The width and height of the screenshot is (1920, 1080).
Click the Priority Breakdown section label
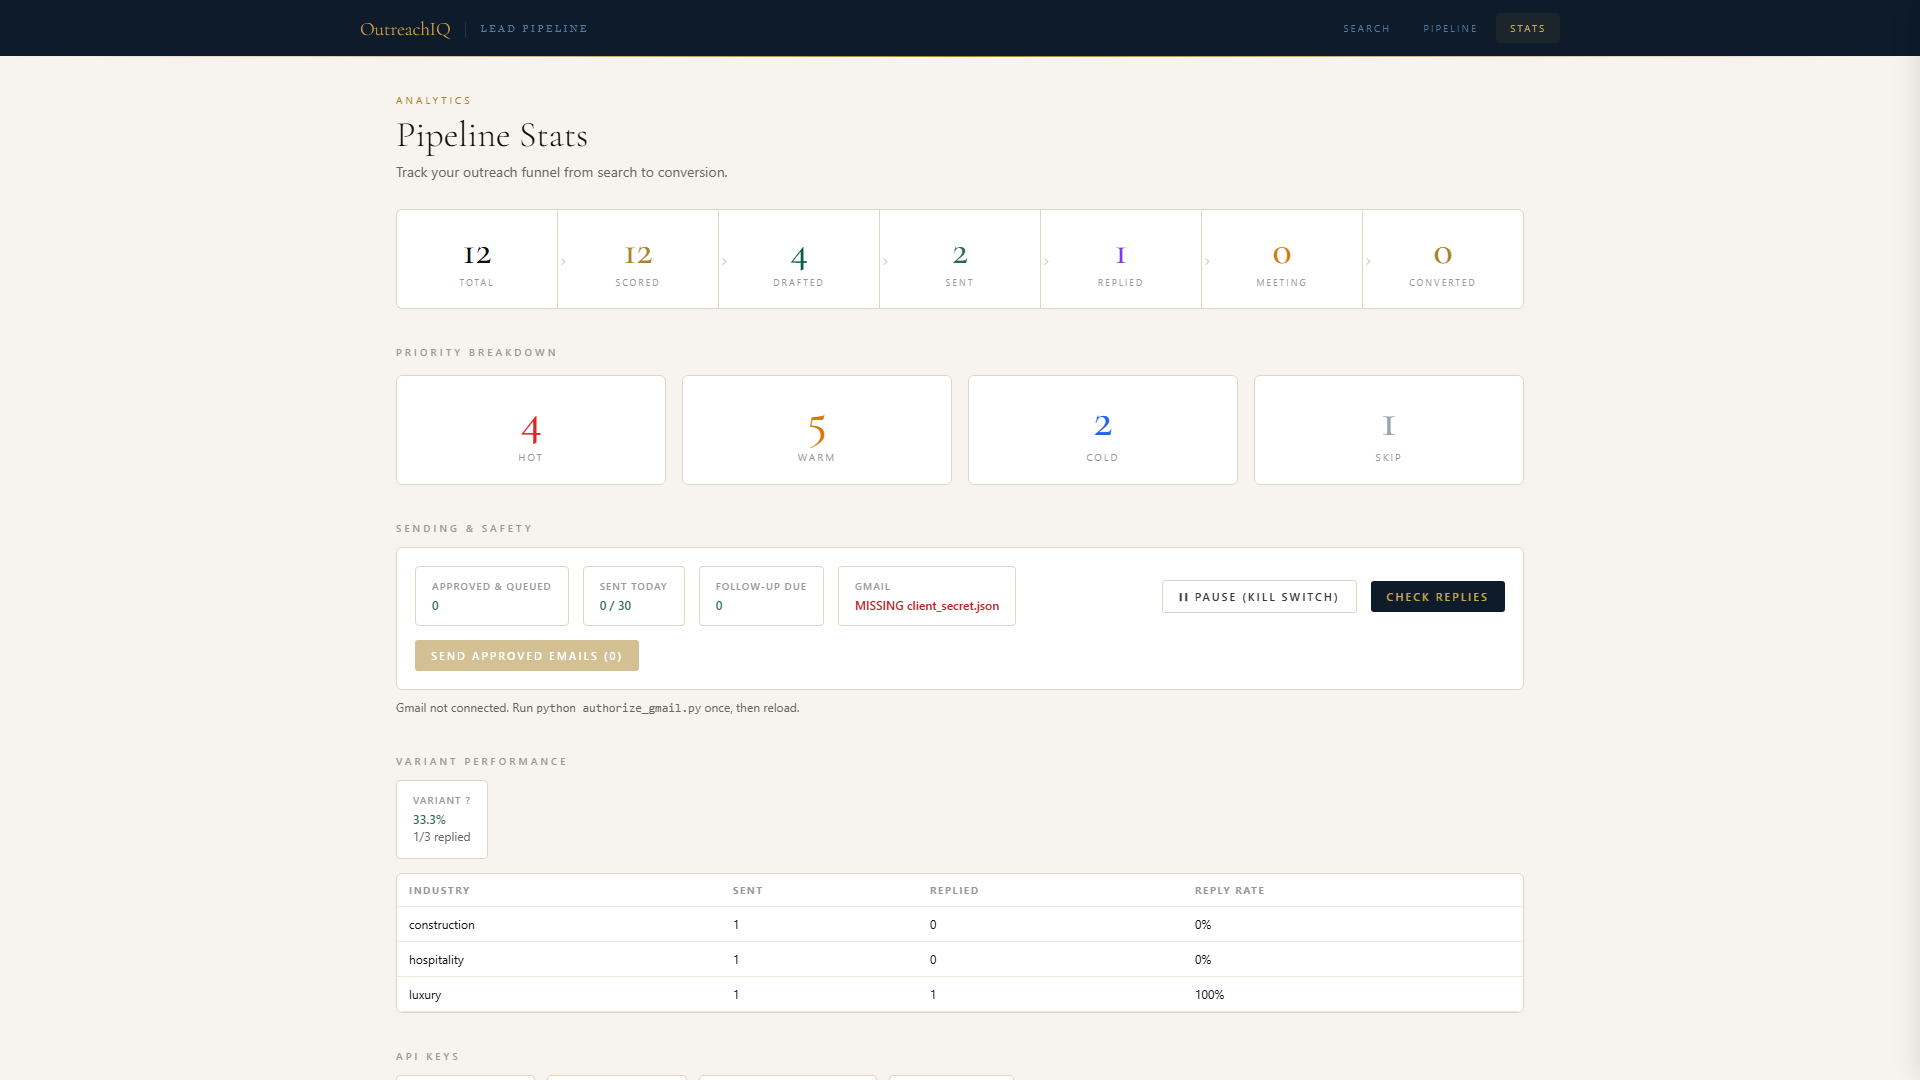click(x=477, y=353)
